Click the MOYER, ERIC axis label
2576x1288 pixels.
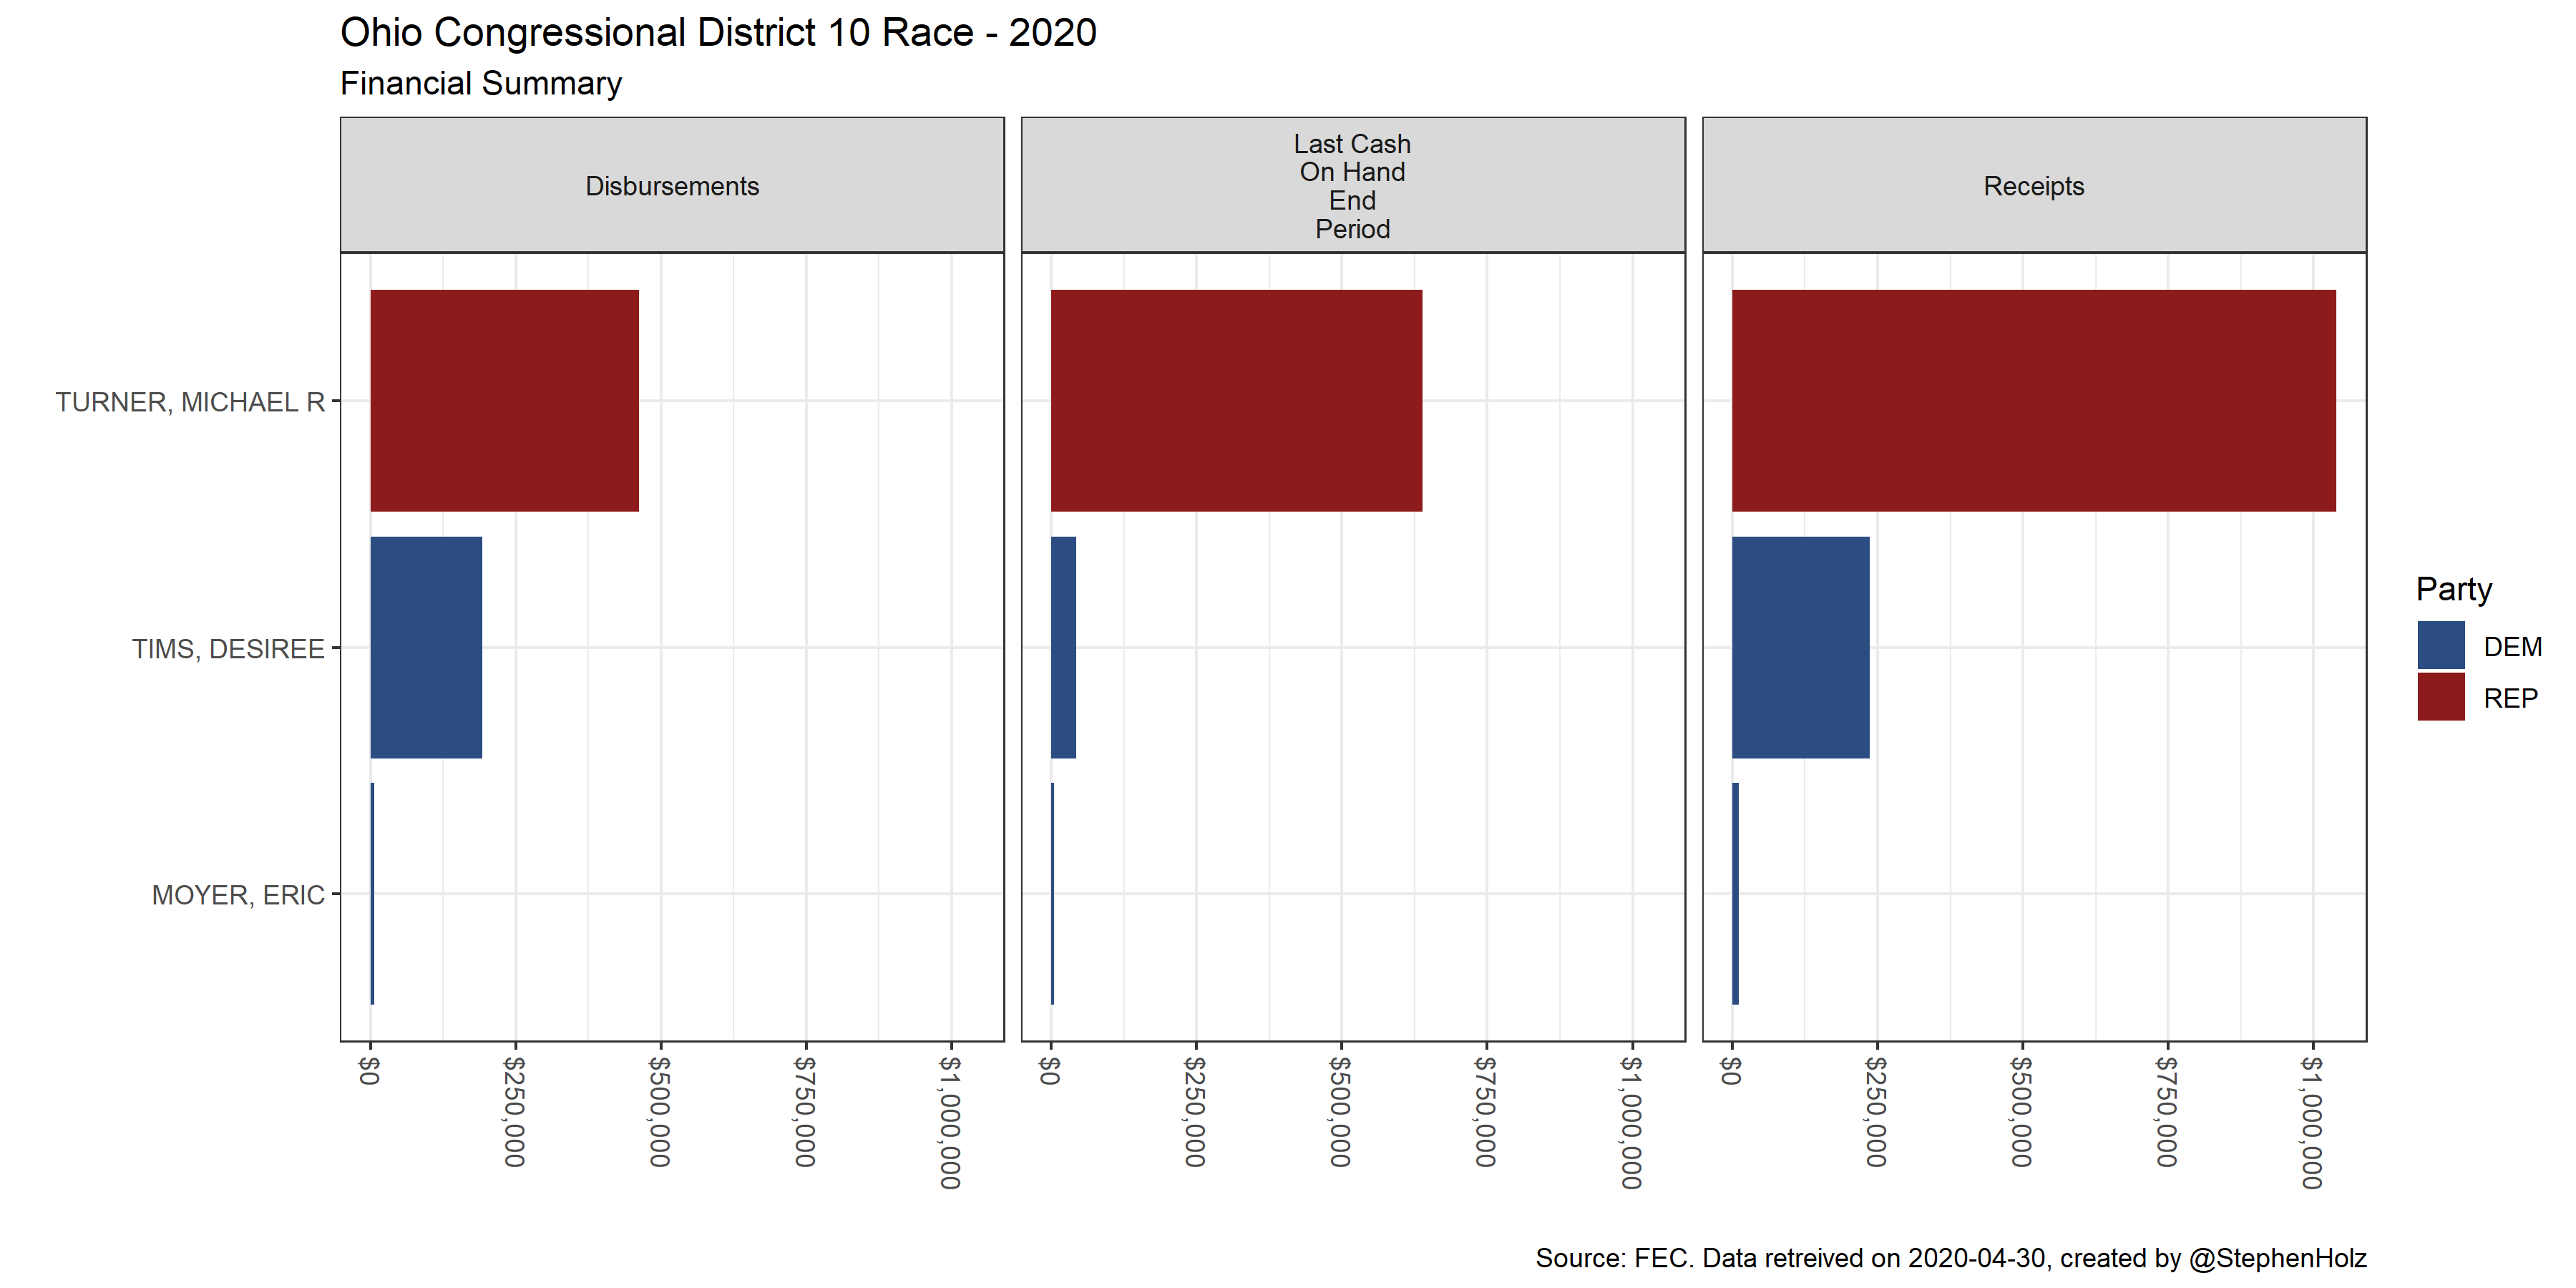click(238, 895)
